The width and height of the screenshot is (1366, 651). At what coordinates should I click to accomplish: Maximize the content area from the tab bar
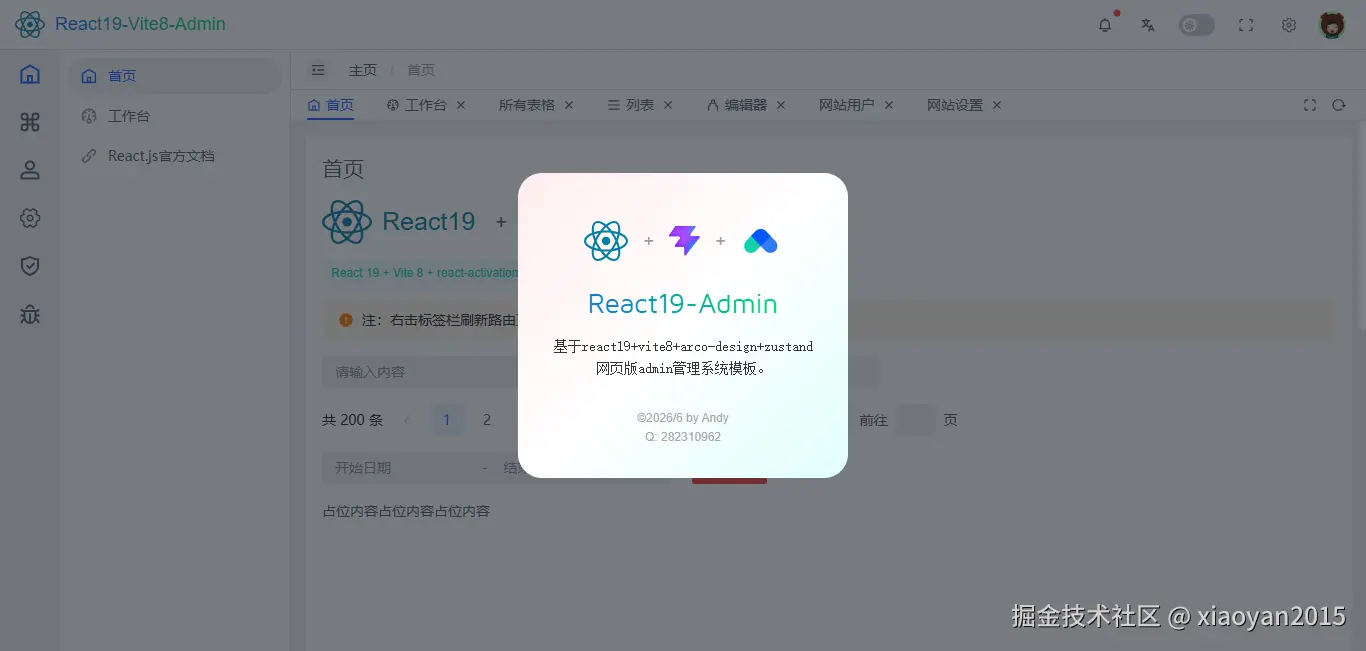point(1310,105)
